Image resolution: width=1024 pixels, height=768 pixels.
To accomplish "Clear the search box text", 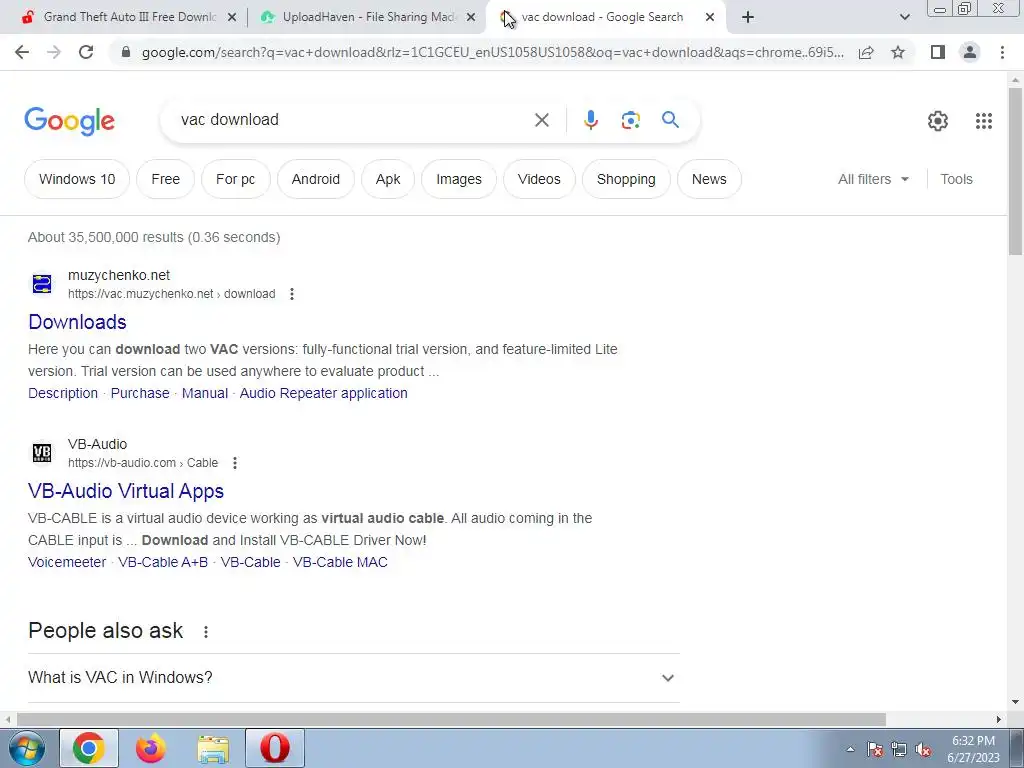I will click(x=541, y=120).
